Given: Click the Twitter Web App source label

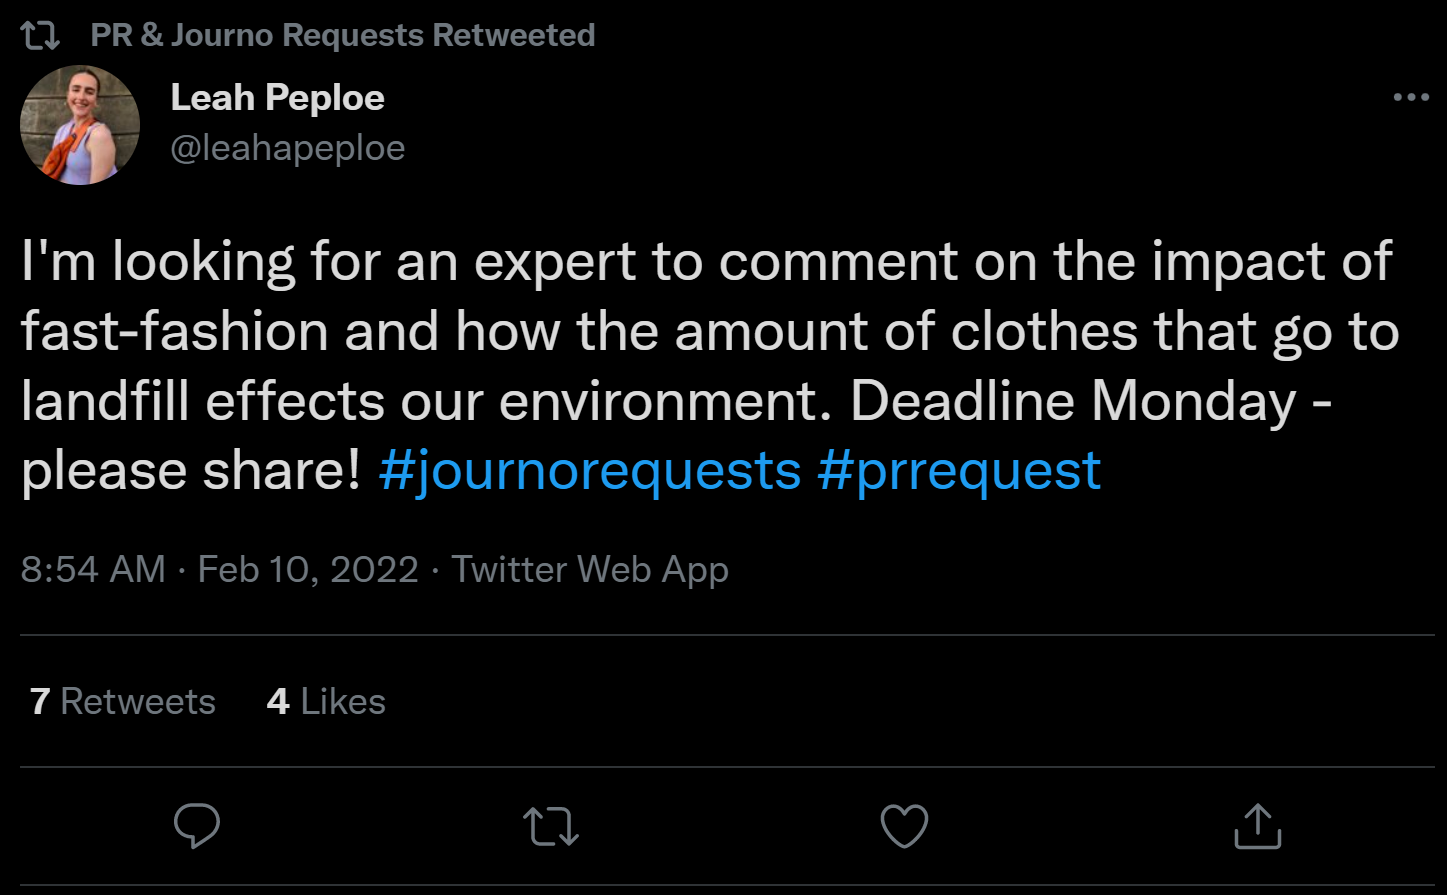Looking at the screenshot, I should (x=591, y=569).
